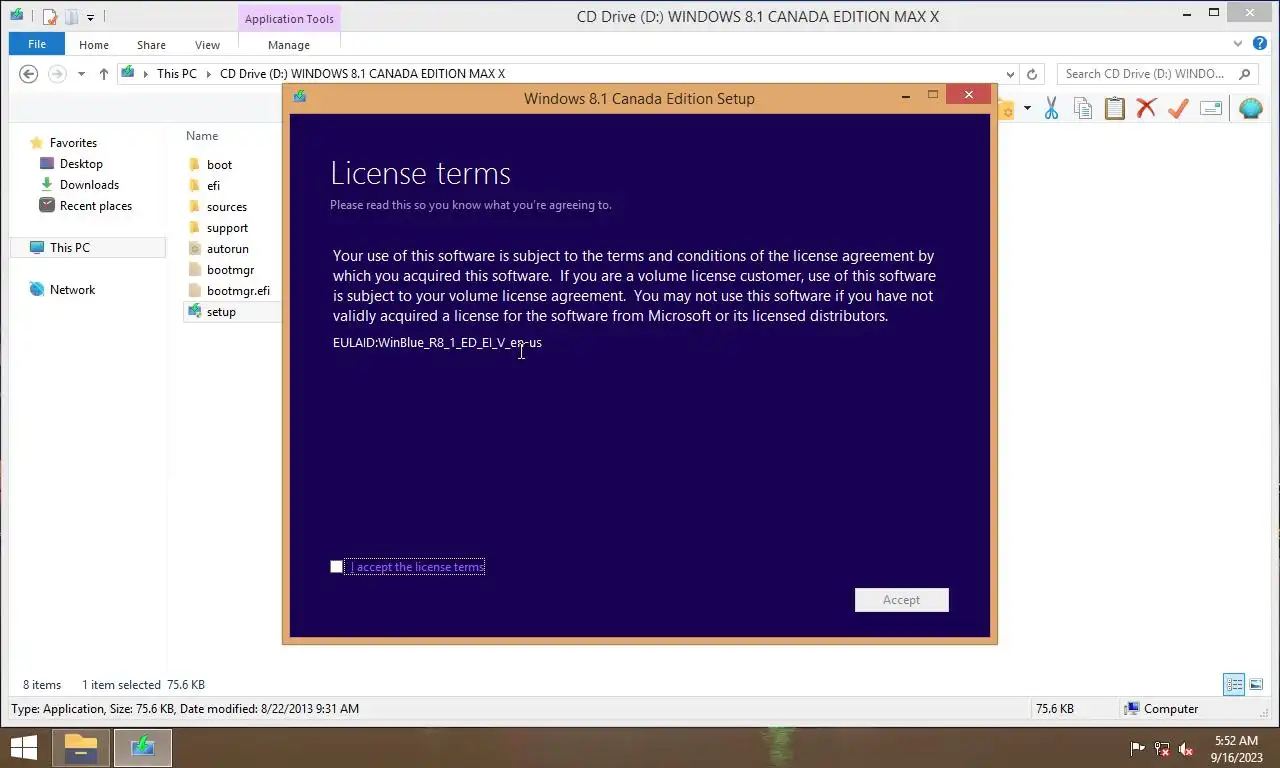Screen dimensions: 1280x768
Task: Click the red X Delete icon
Action: click(x=1147, y=109)
